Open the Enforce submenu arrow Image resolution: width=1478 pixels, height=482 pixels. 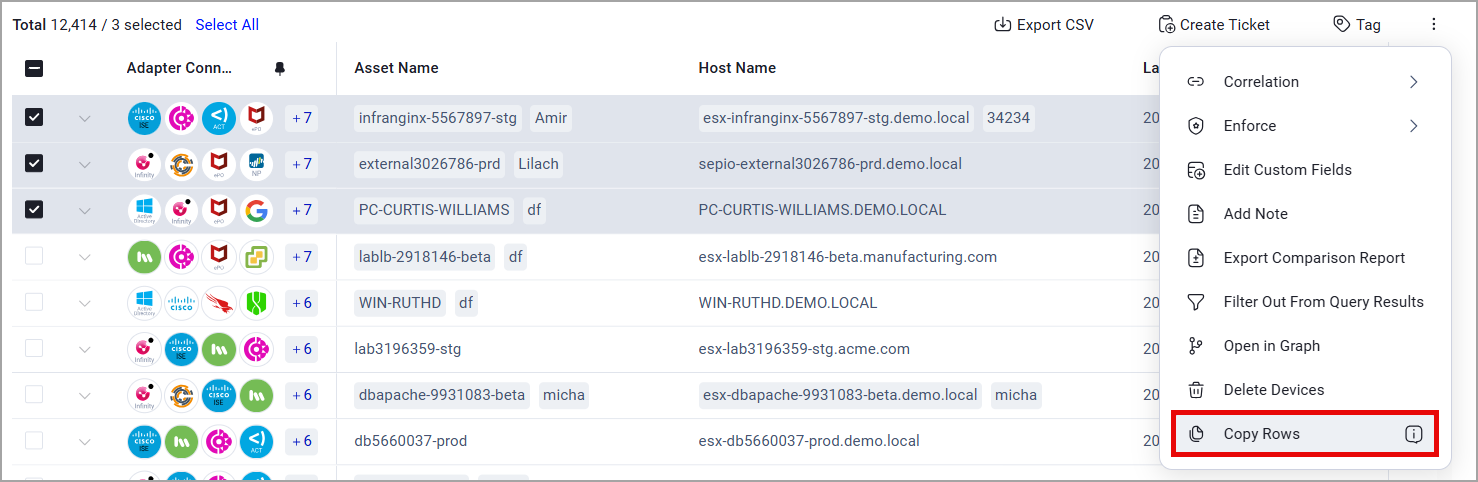pos(1414,126)
